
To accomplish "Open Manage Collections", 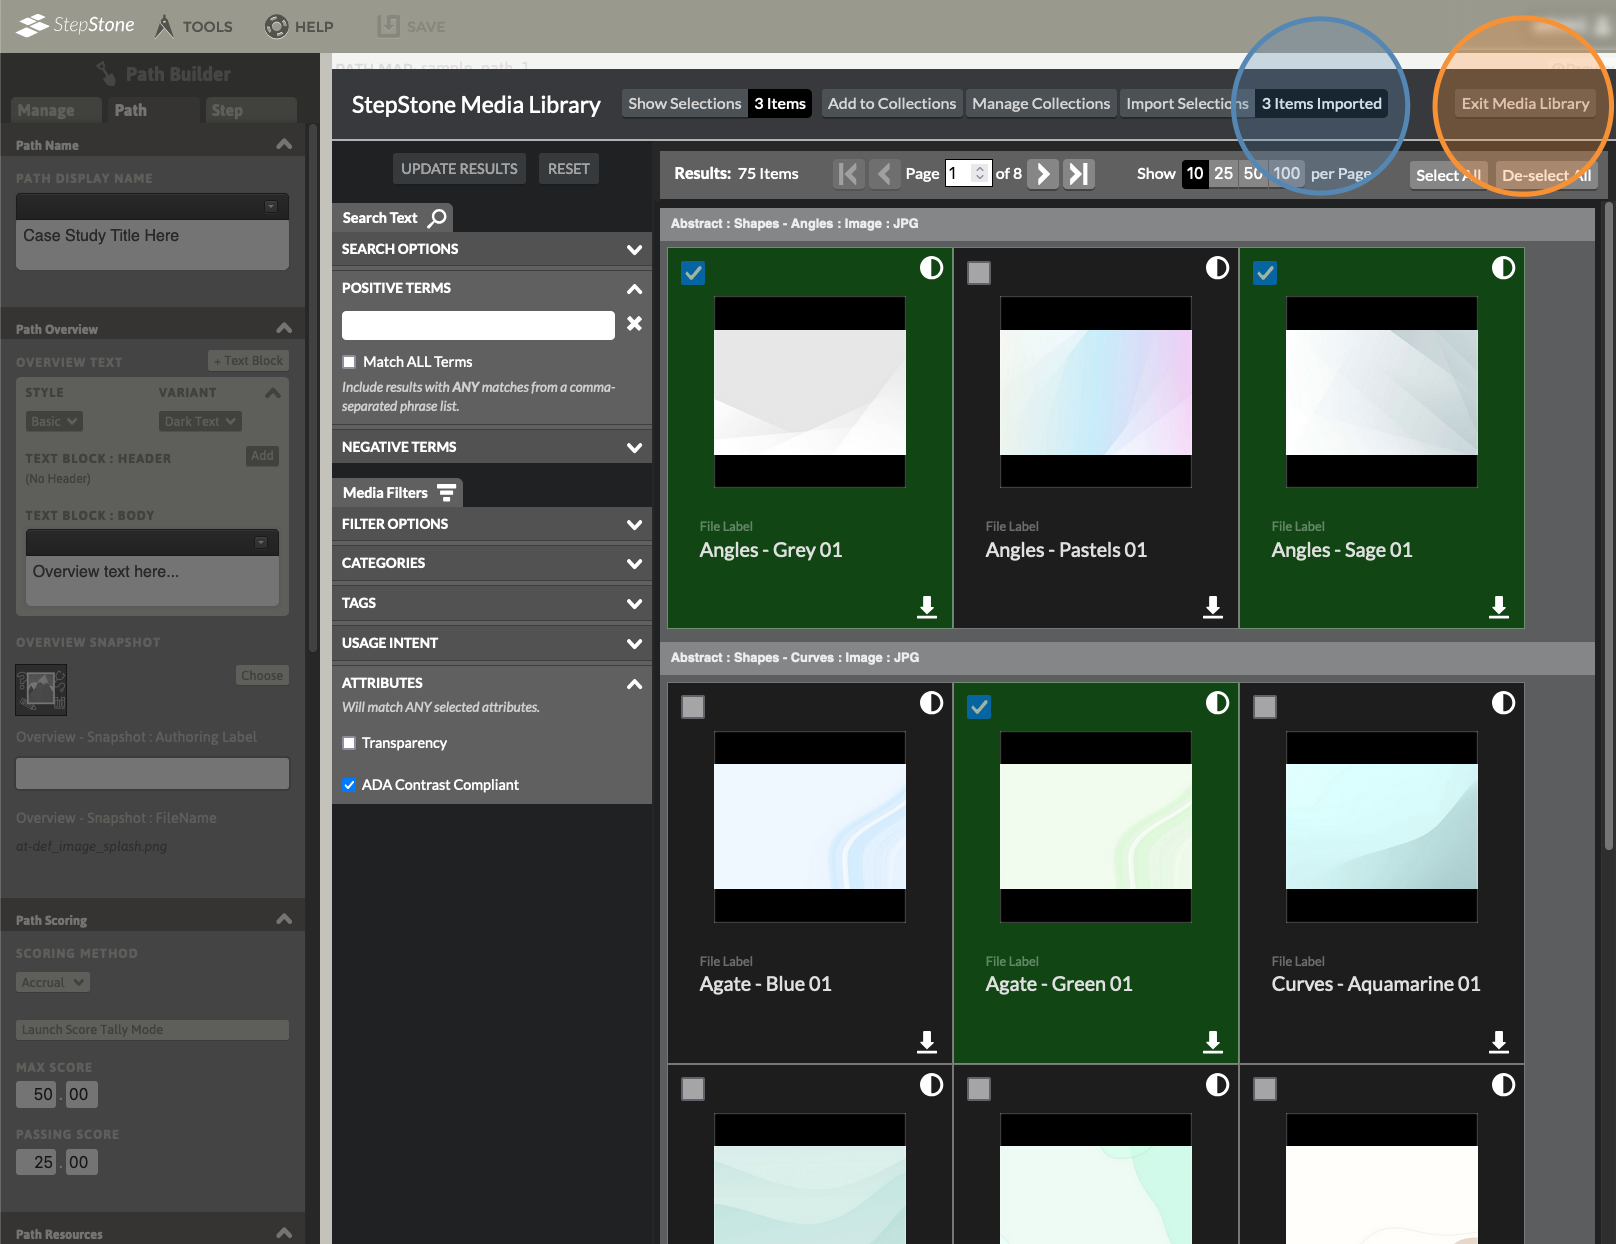I will (1041, 104).
